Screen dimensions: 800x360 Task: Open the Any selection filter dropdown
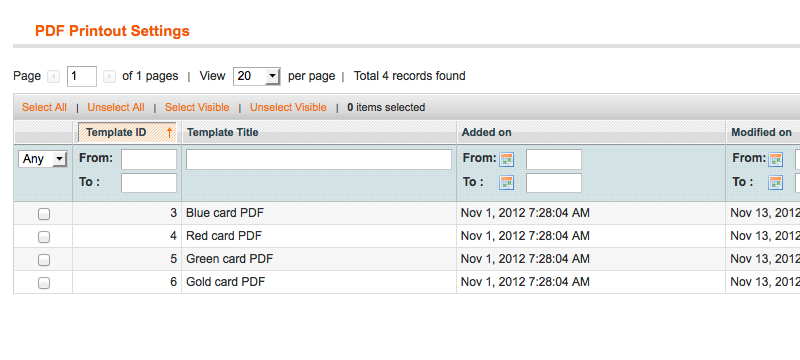(43, 159)
